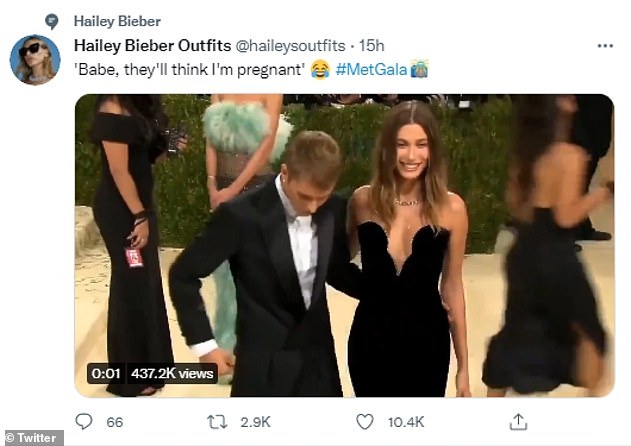This screenshot has width=631, height=446.
Task: Open the tweet via 15h timestamp
Action: tap(372, 46)
